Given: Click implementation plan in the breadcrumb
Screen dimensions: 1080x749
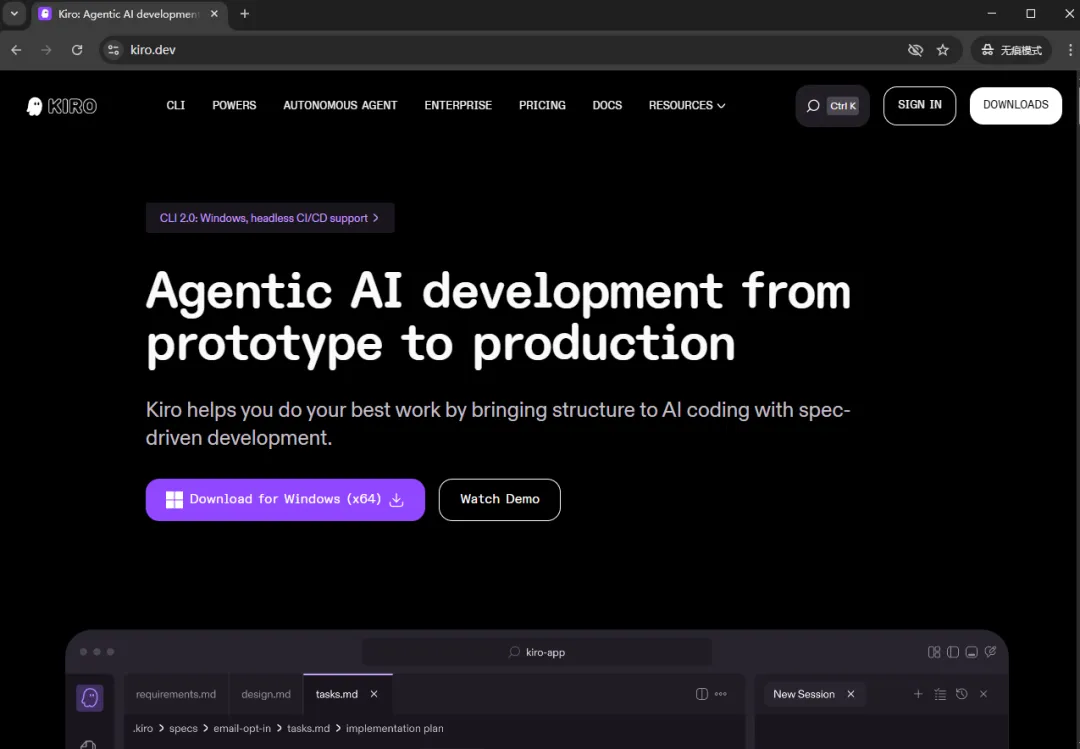Looking at the screenshot, I should pyautogui.click(x=395, y=728).
